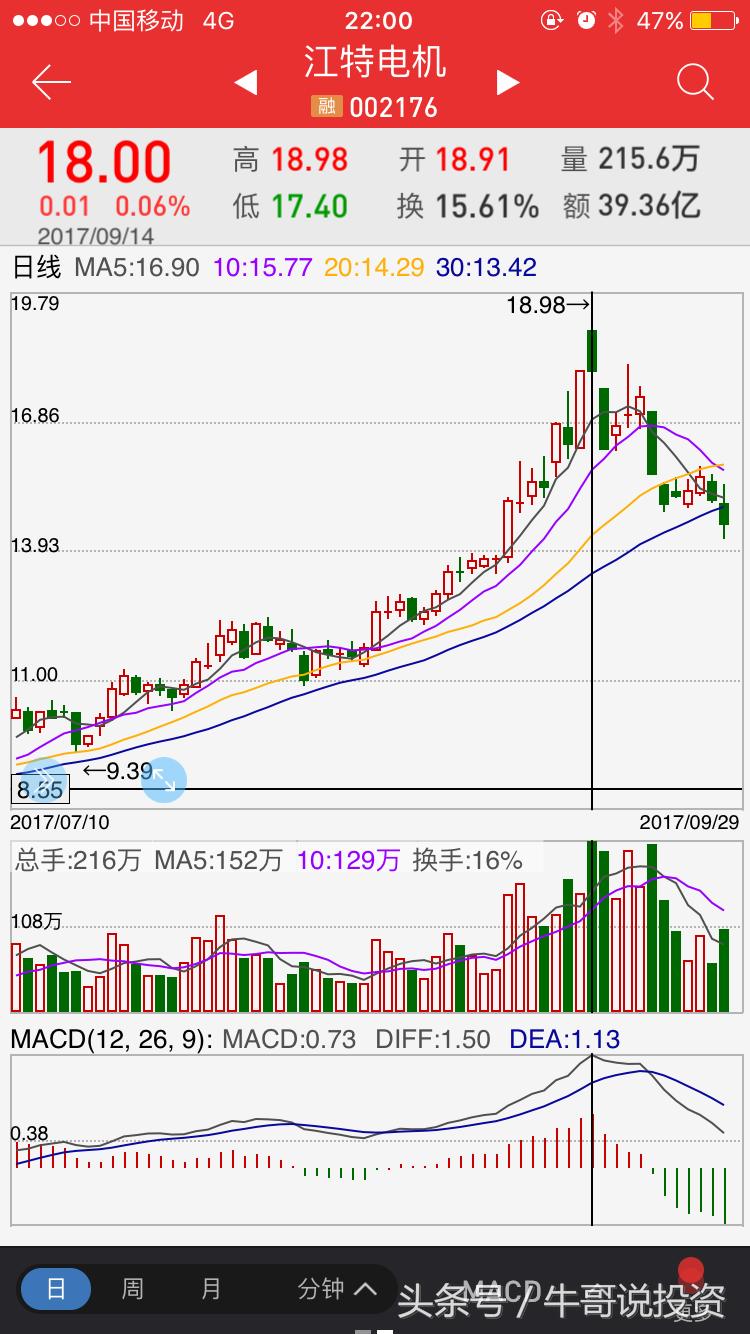
Task: Expand the 分钟 minute interval menu
Action: [x=336, y=1289]
